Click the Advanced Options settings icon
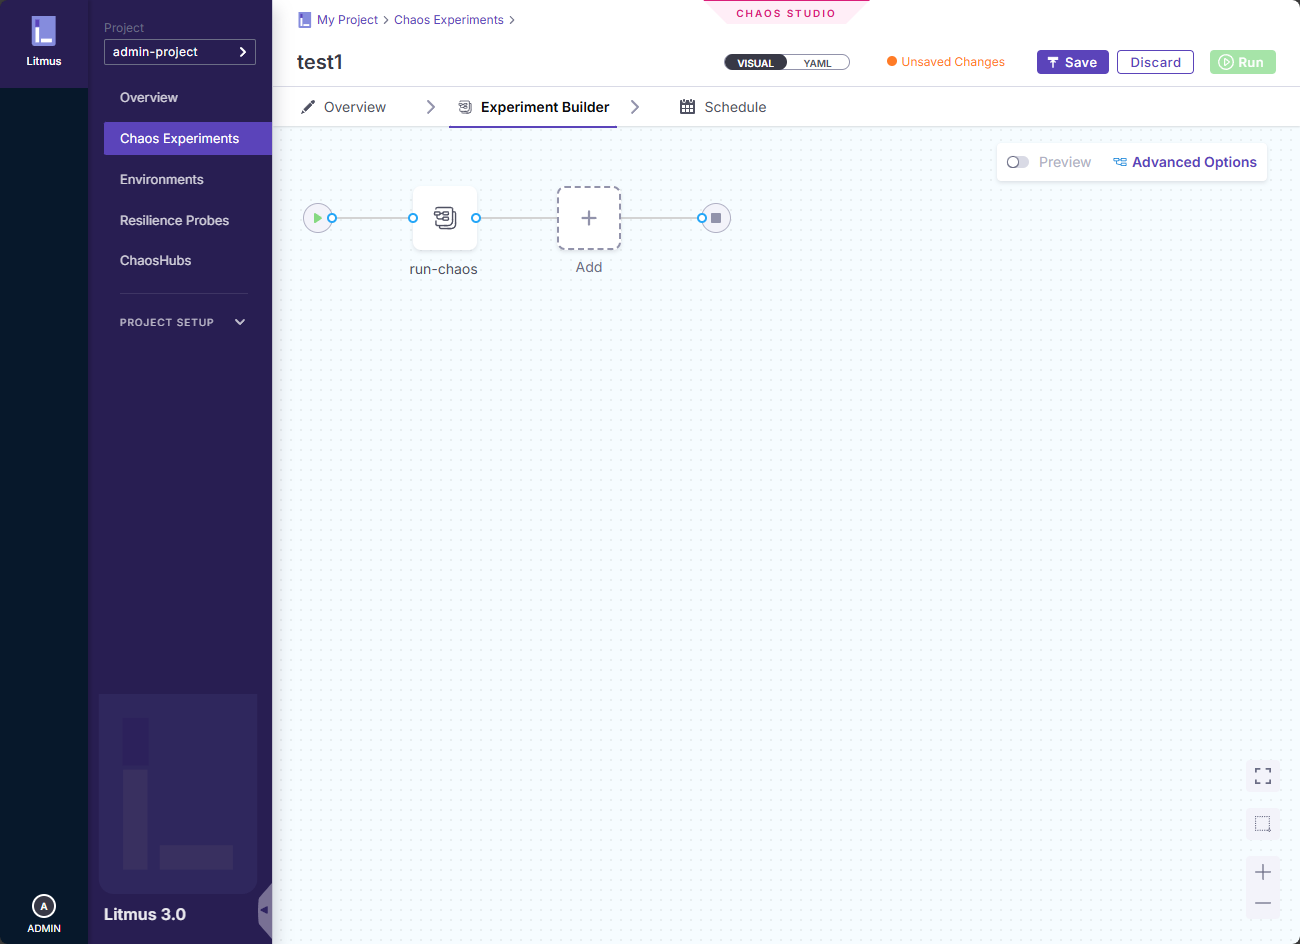1300x944 pixels. click(1120, 162)
